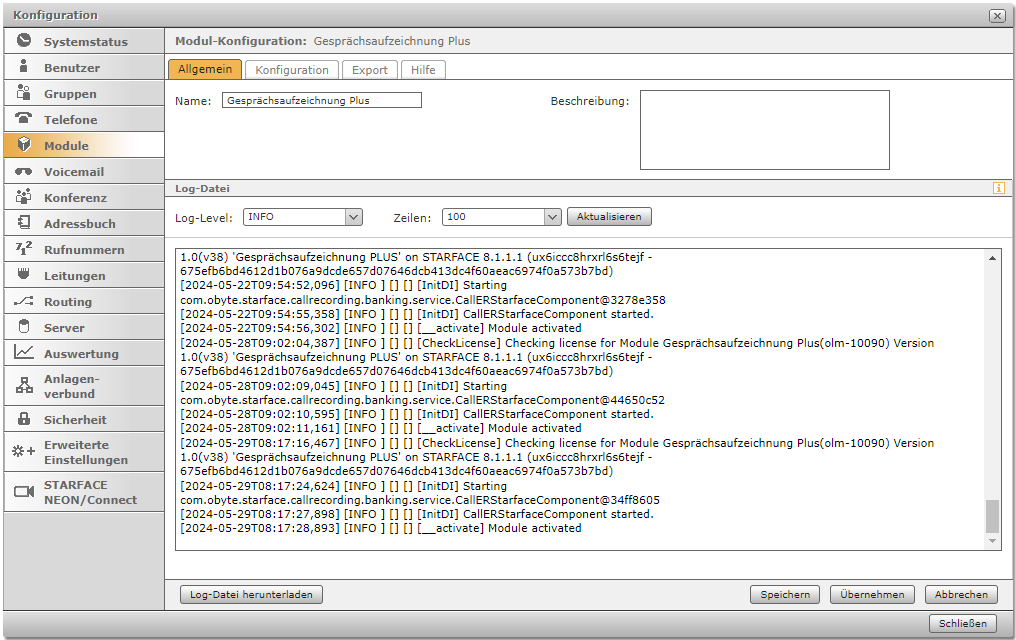The width and height of the screenshot is (1016, 640).
Task: Switch to the Konfiguration tab
Action: (x=292, y=70)
